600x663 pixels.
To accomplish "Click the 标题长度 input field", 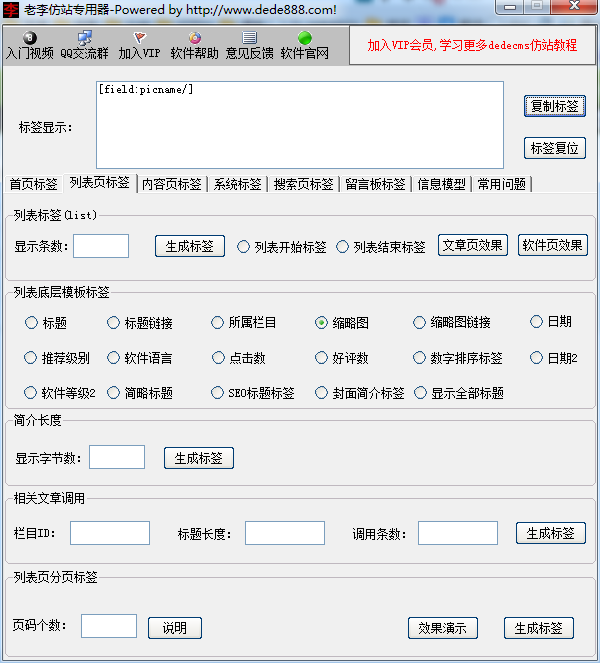I will pyautogui.click(x=285, y=533).
